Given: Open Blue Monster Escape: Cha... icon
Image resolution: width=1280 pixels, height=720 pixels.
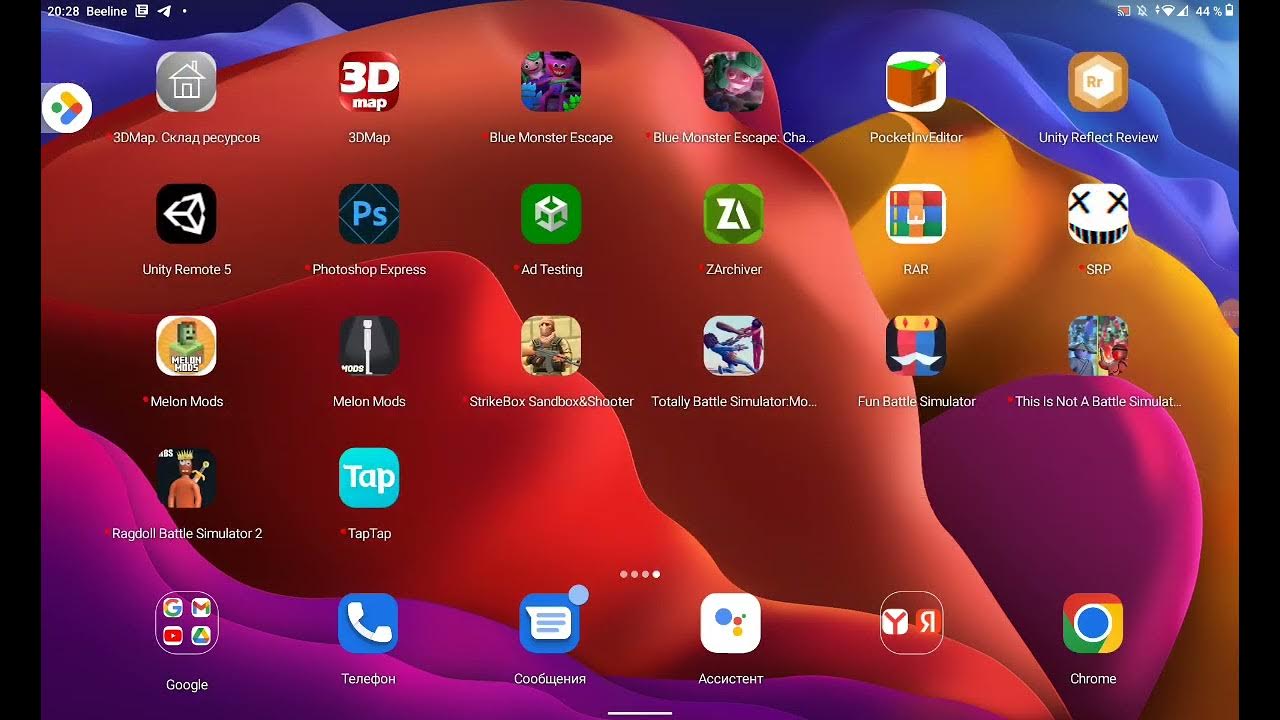Looking at the screenshot, I should (733, 81).
